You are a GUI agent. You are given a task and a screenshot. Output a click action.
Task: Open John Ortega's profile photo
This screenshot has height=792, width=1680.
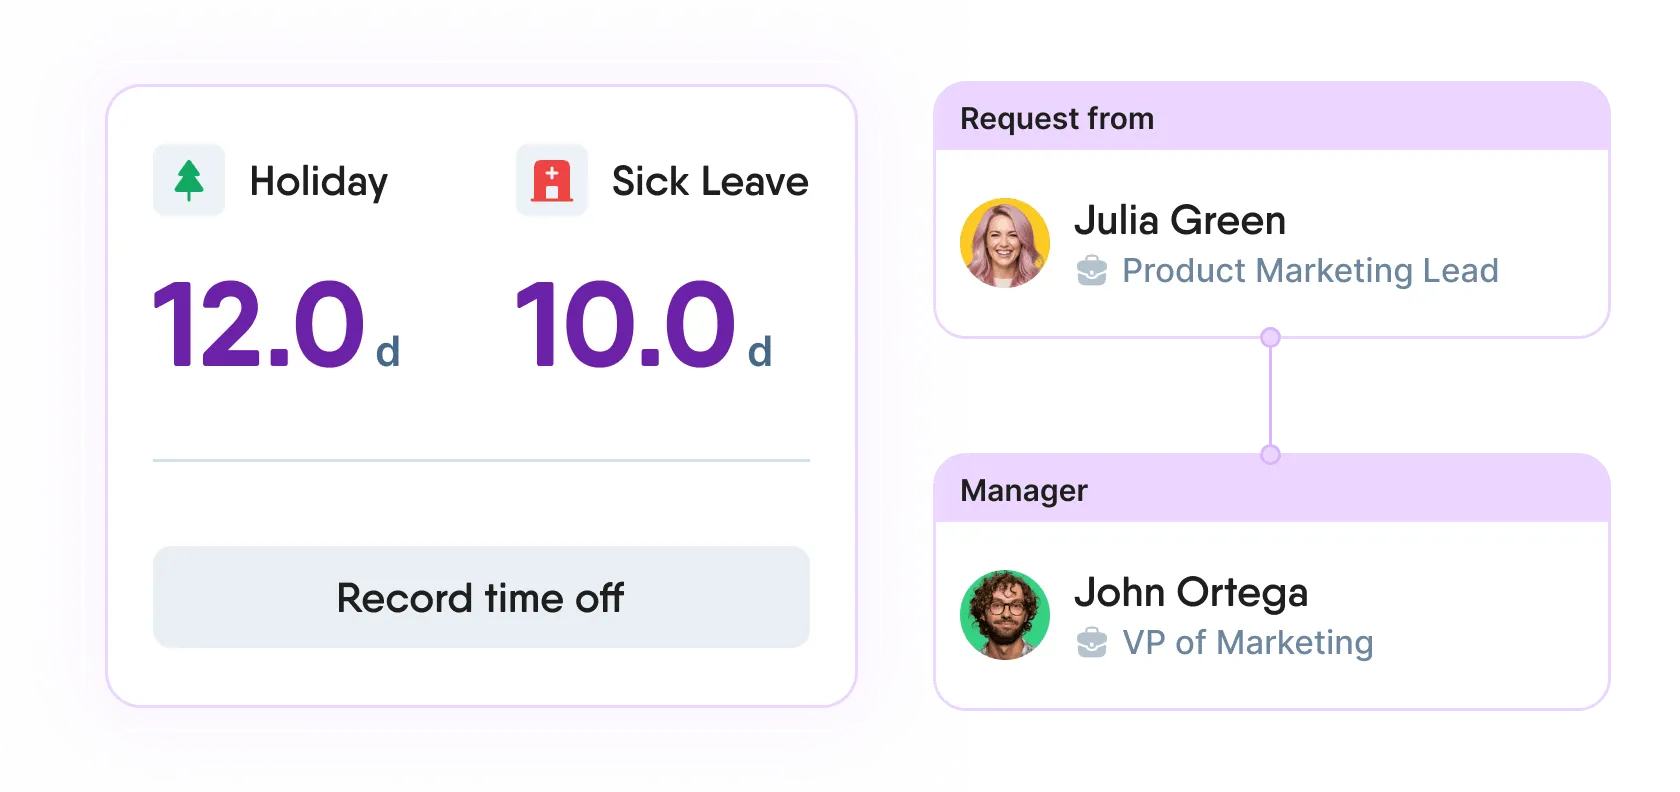point(1005,615)
